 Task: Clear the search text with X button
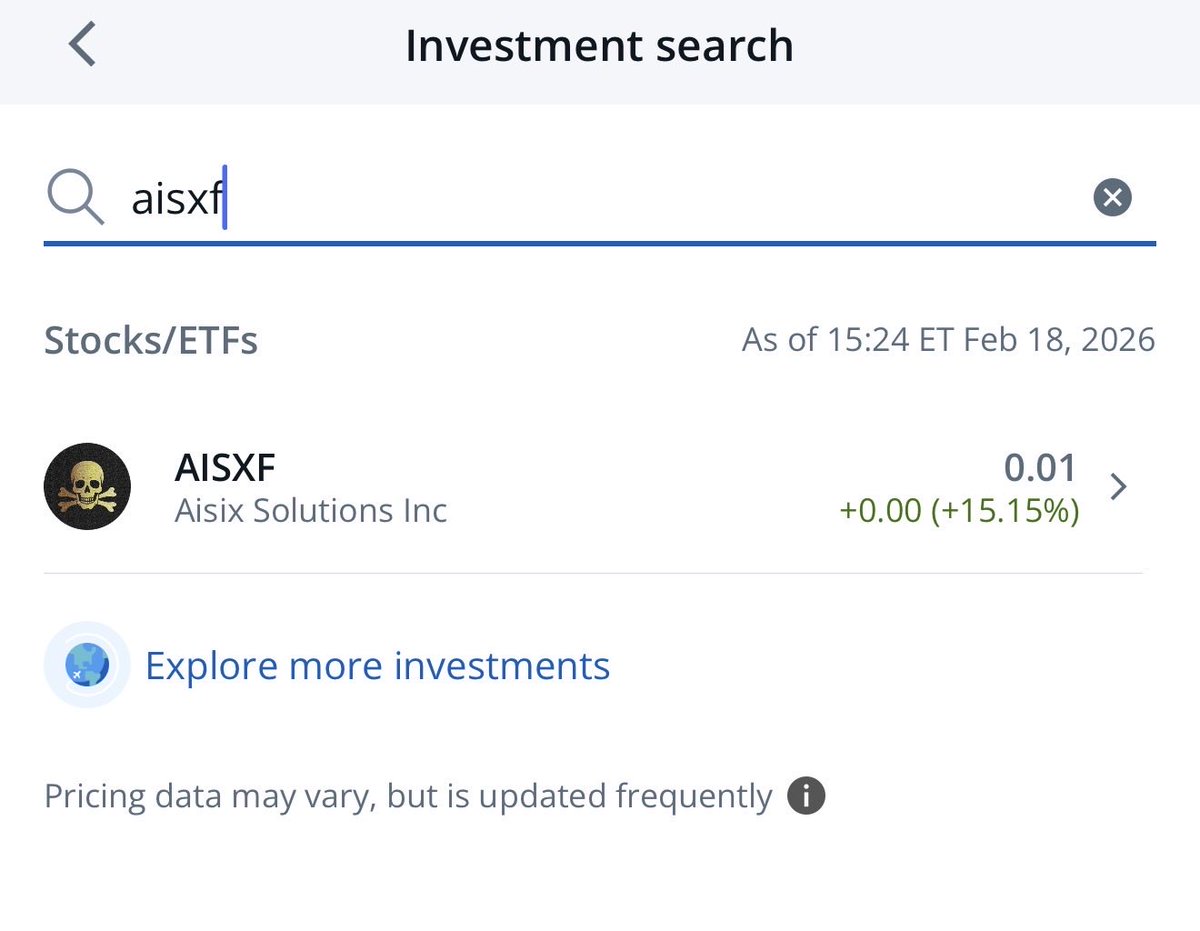(1112, 197)
